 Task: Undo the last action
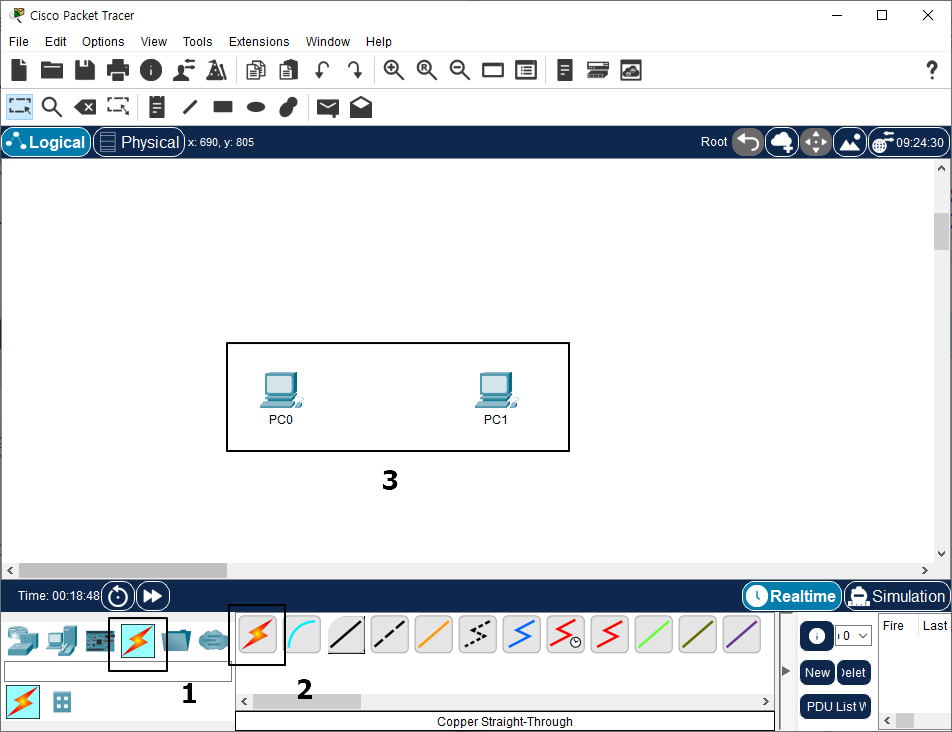coord(322,70)
